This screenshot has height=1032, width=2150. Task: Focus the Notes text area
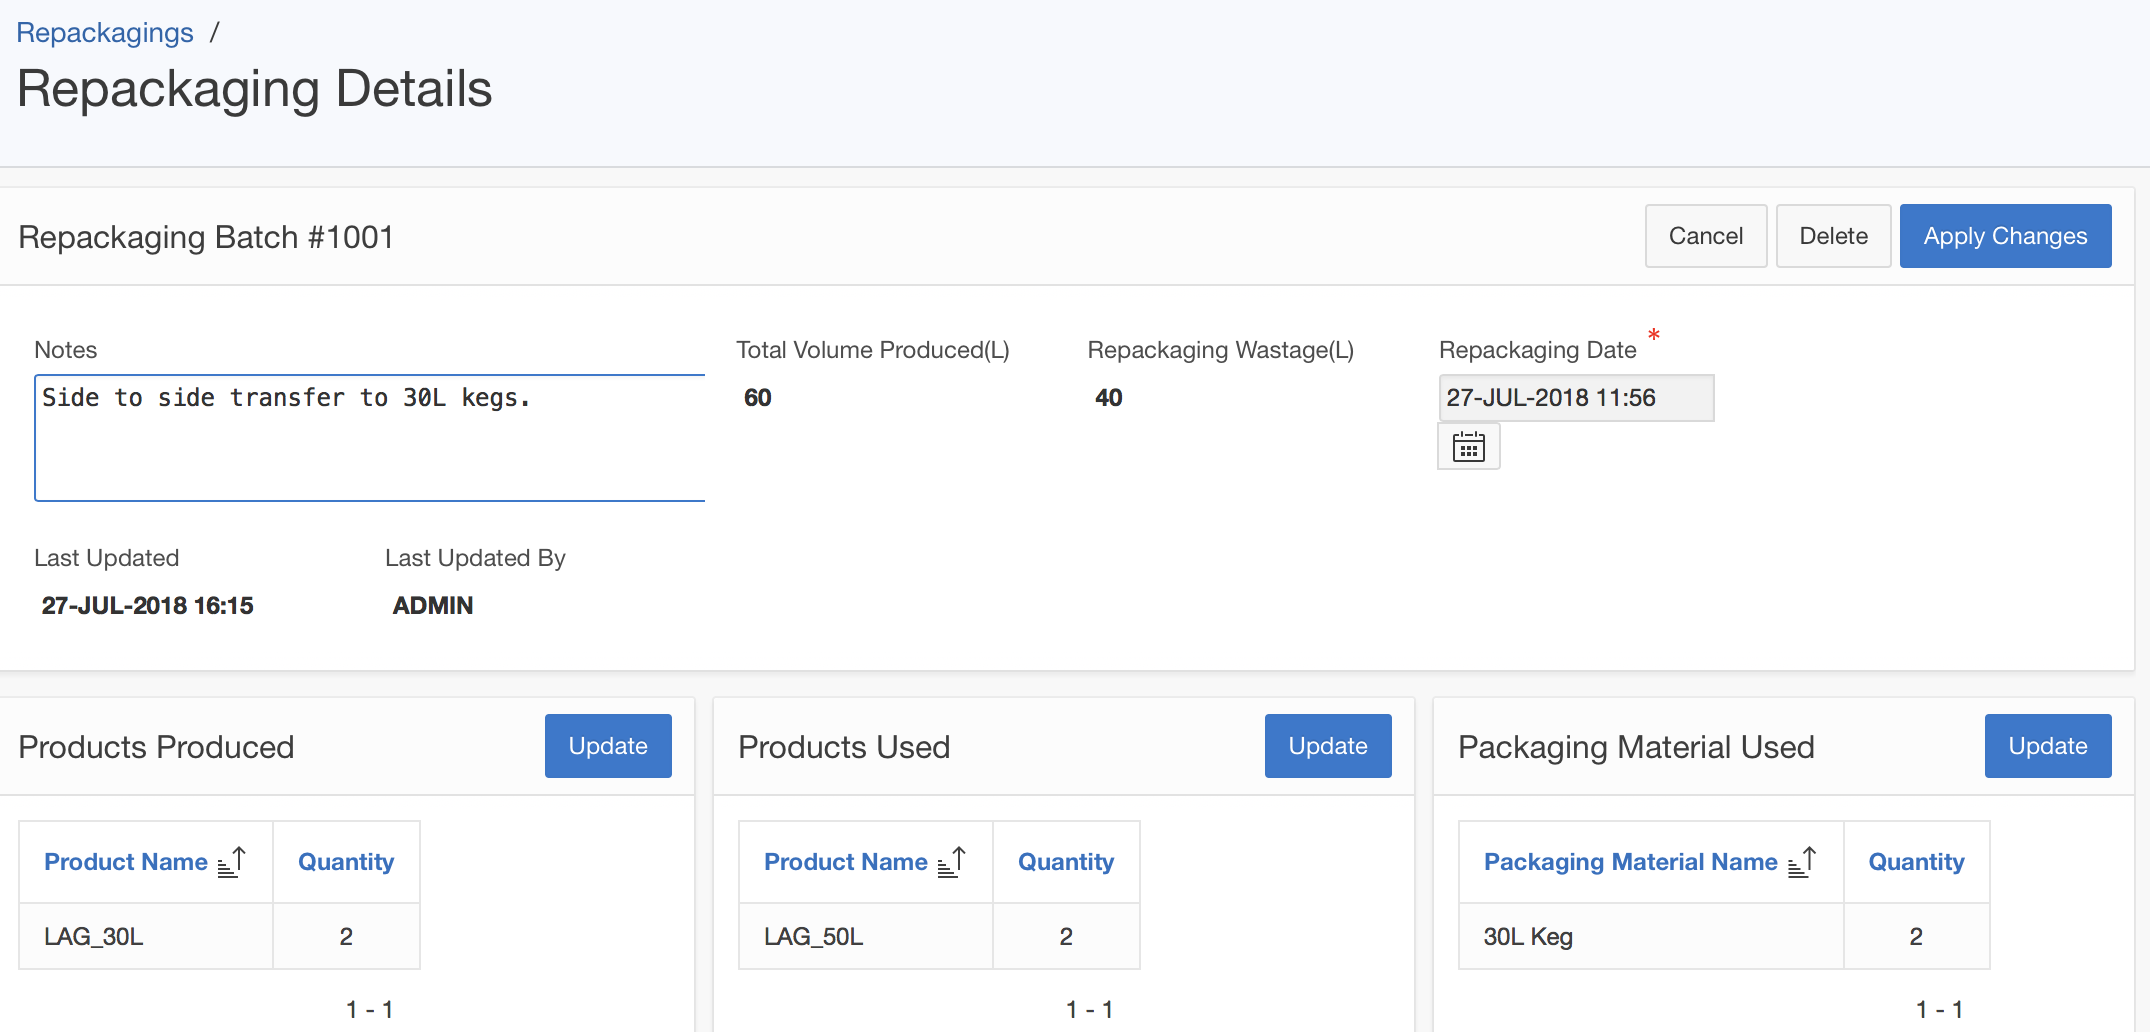point(370,438)
